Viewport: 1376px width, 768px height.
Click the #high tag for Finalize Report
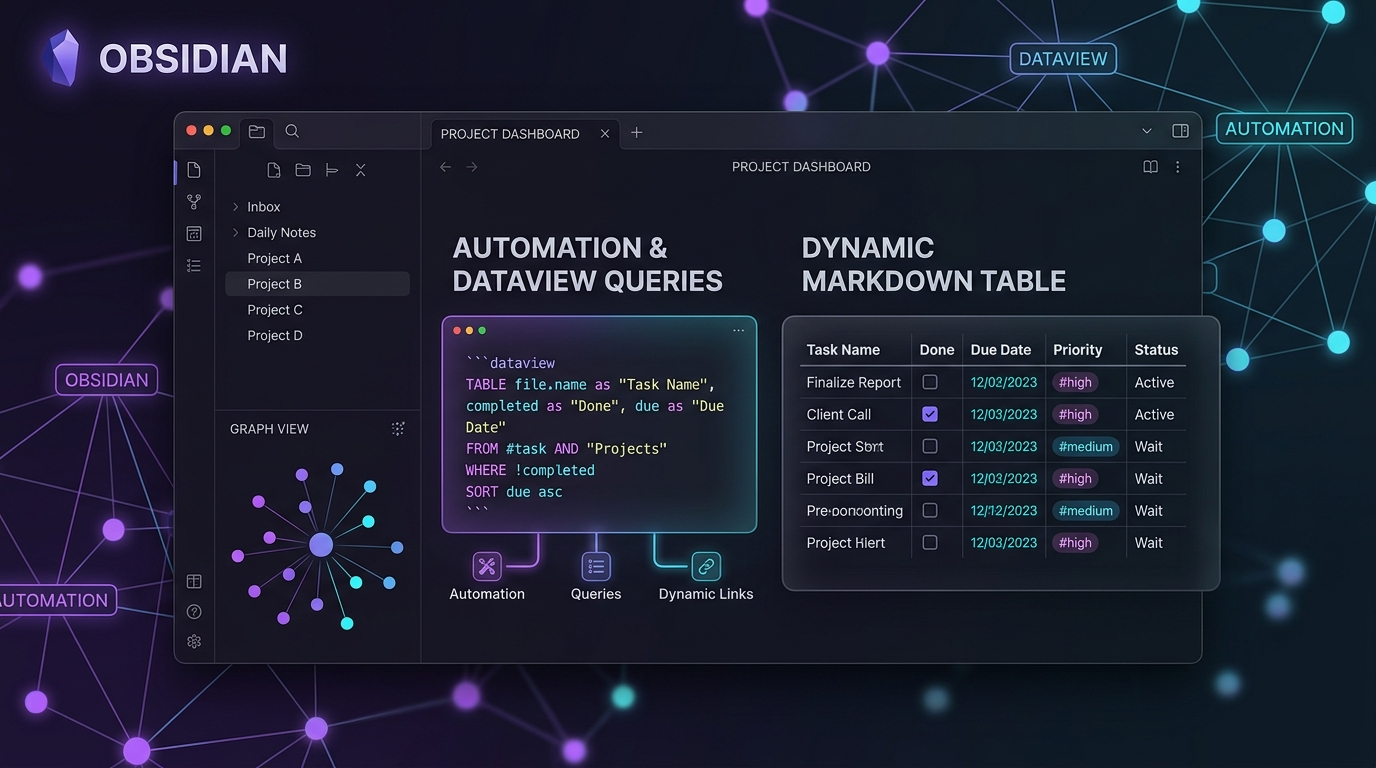click(x=1075, y=382)
